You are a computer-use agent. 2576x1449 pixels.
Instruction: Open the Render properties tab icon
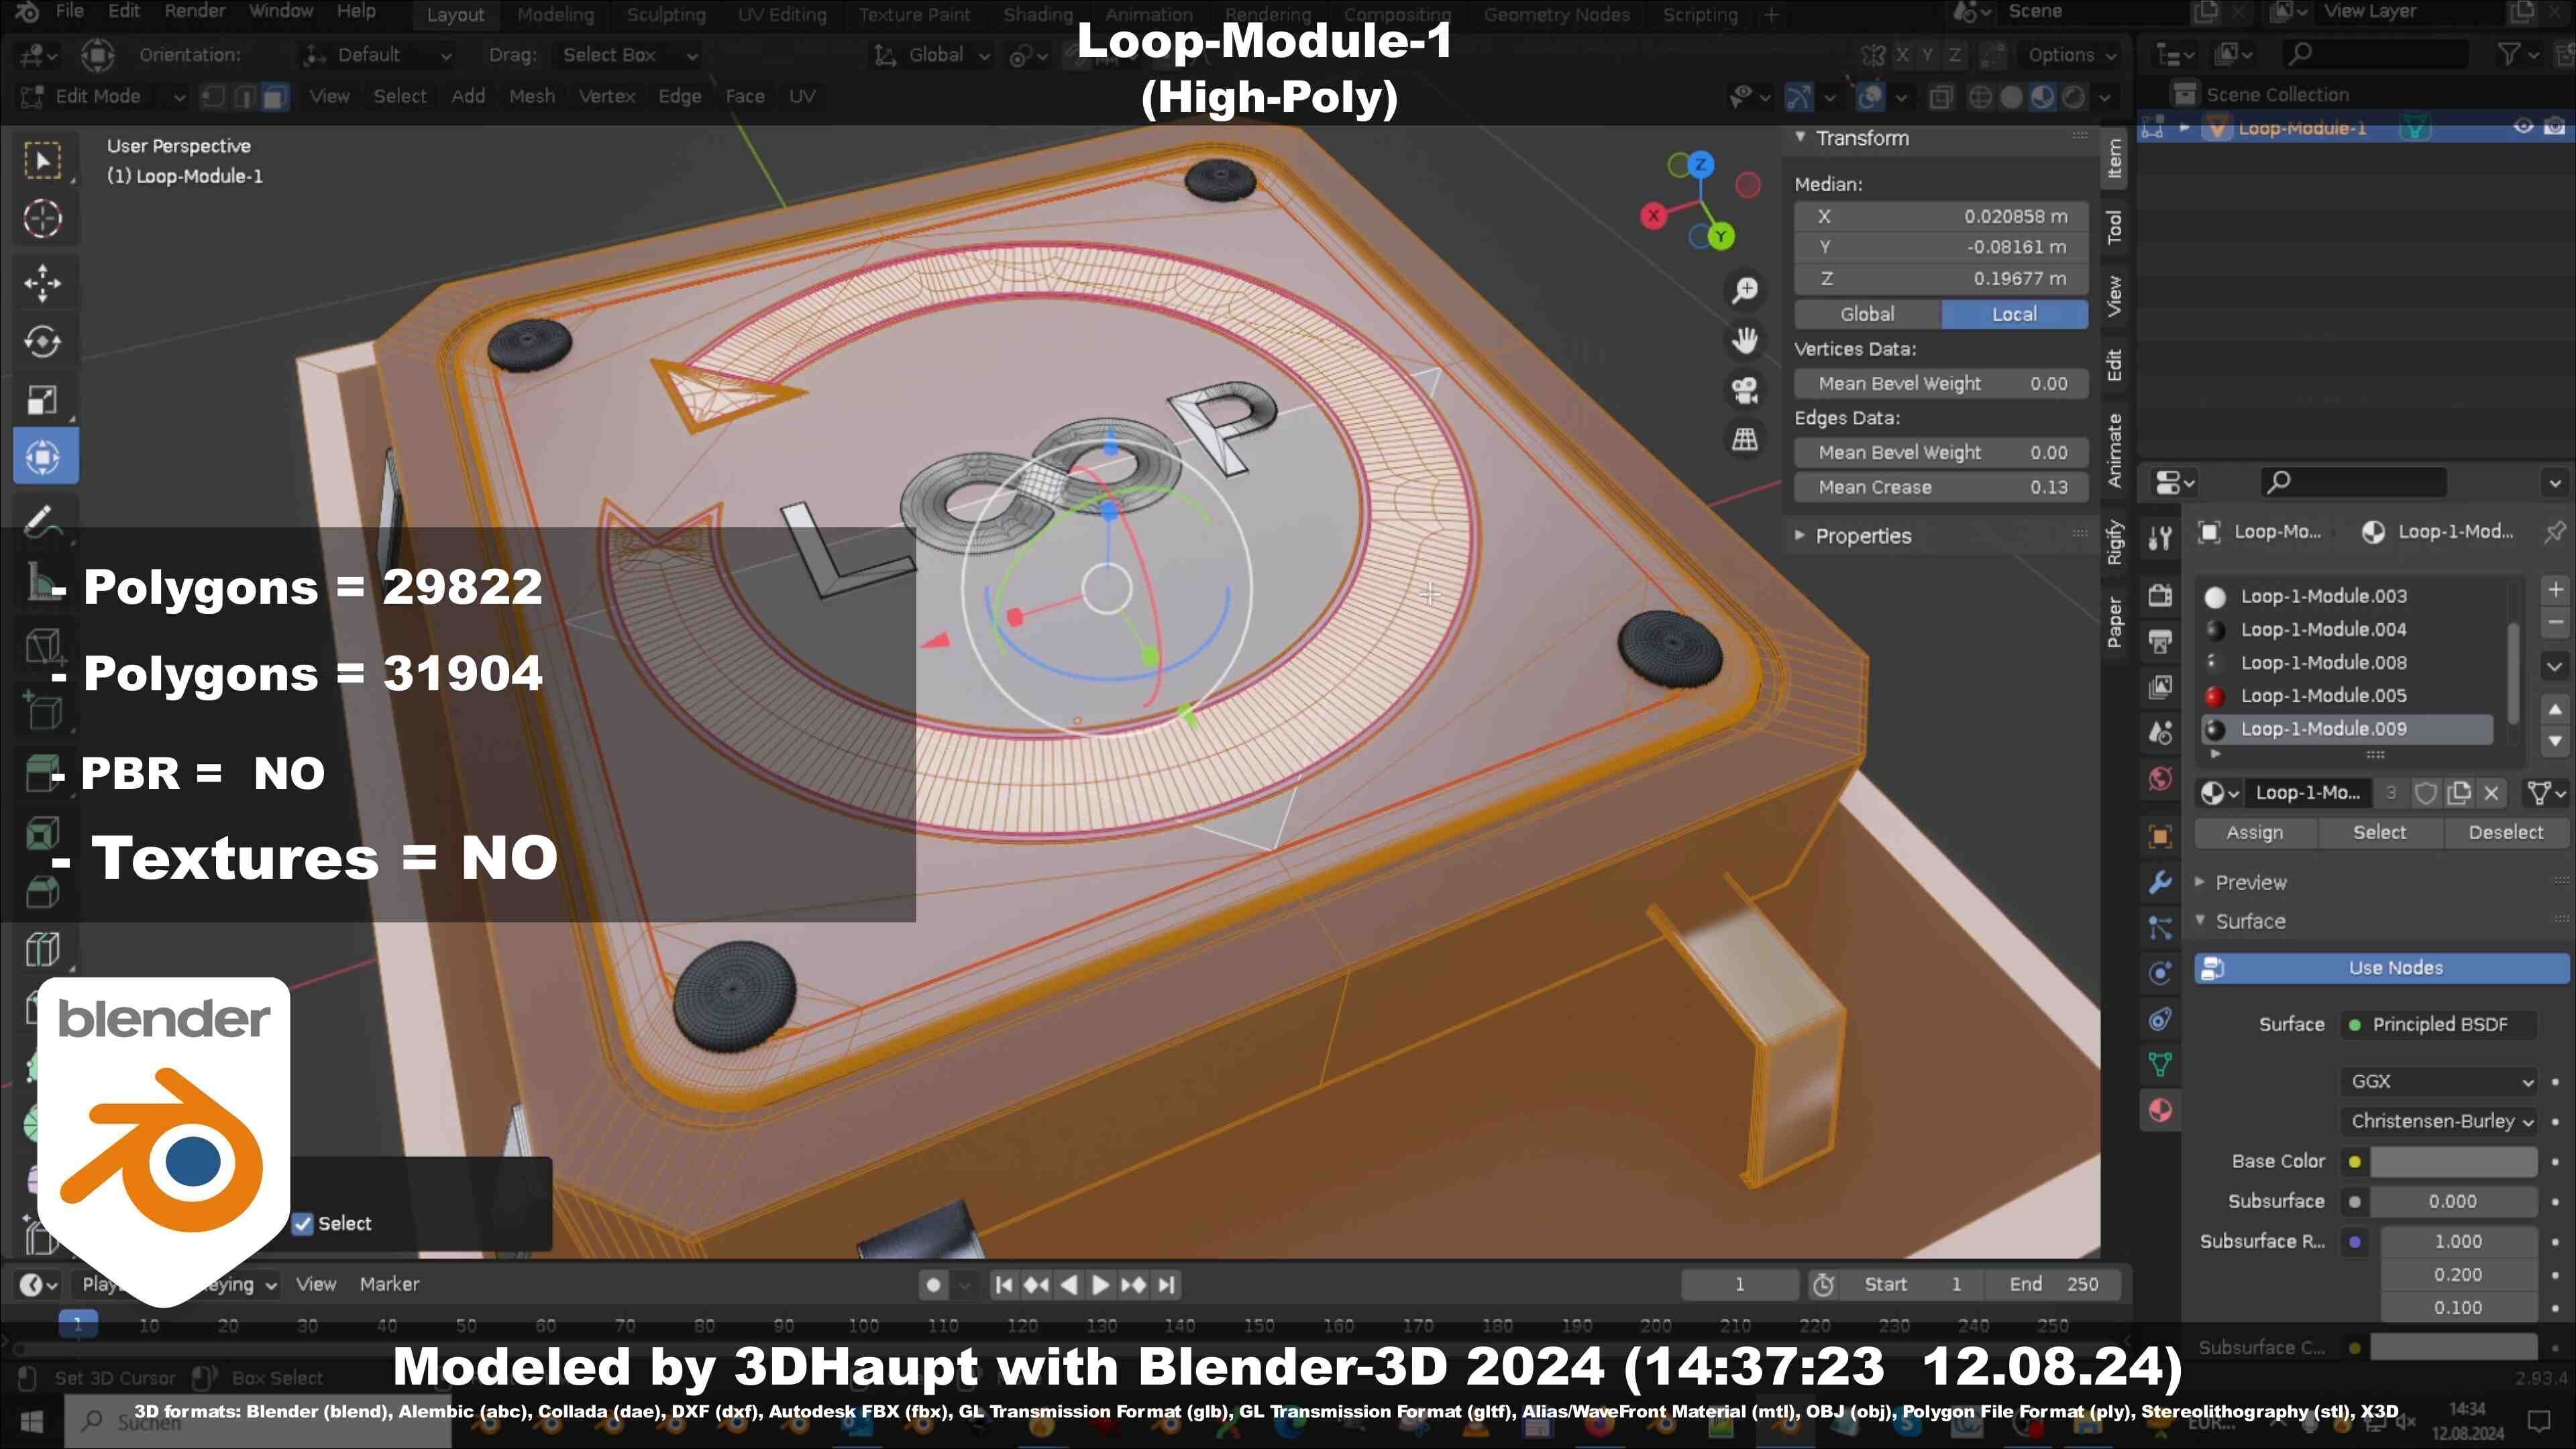pos(2160,596)
